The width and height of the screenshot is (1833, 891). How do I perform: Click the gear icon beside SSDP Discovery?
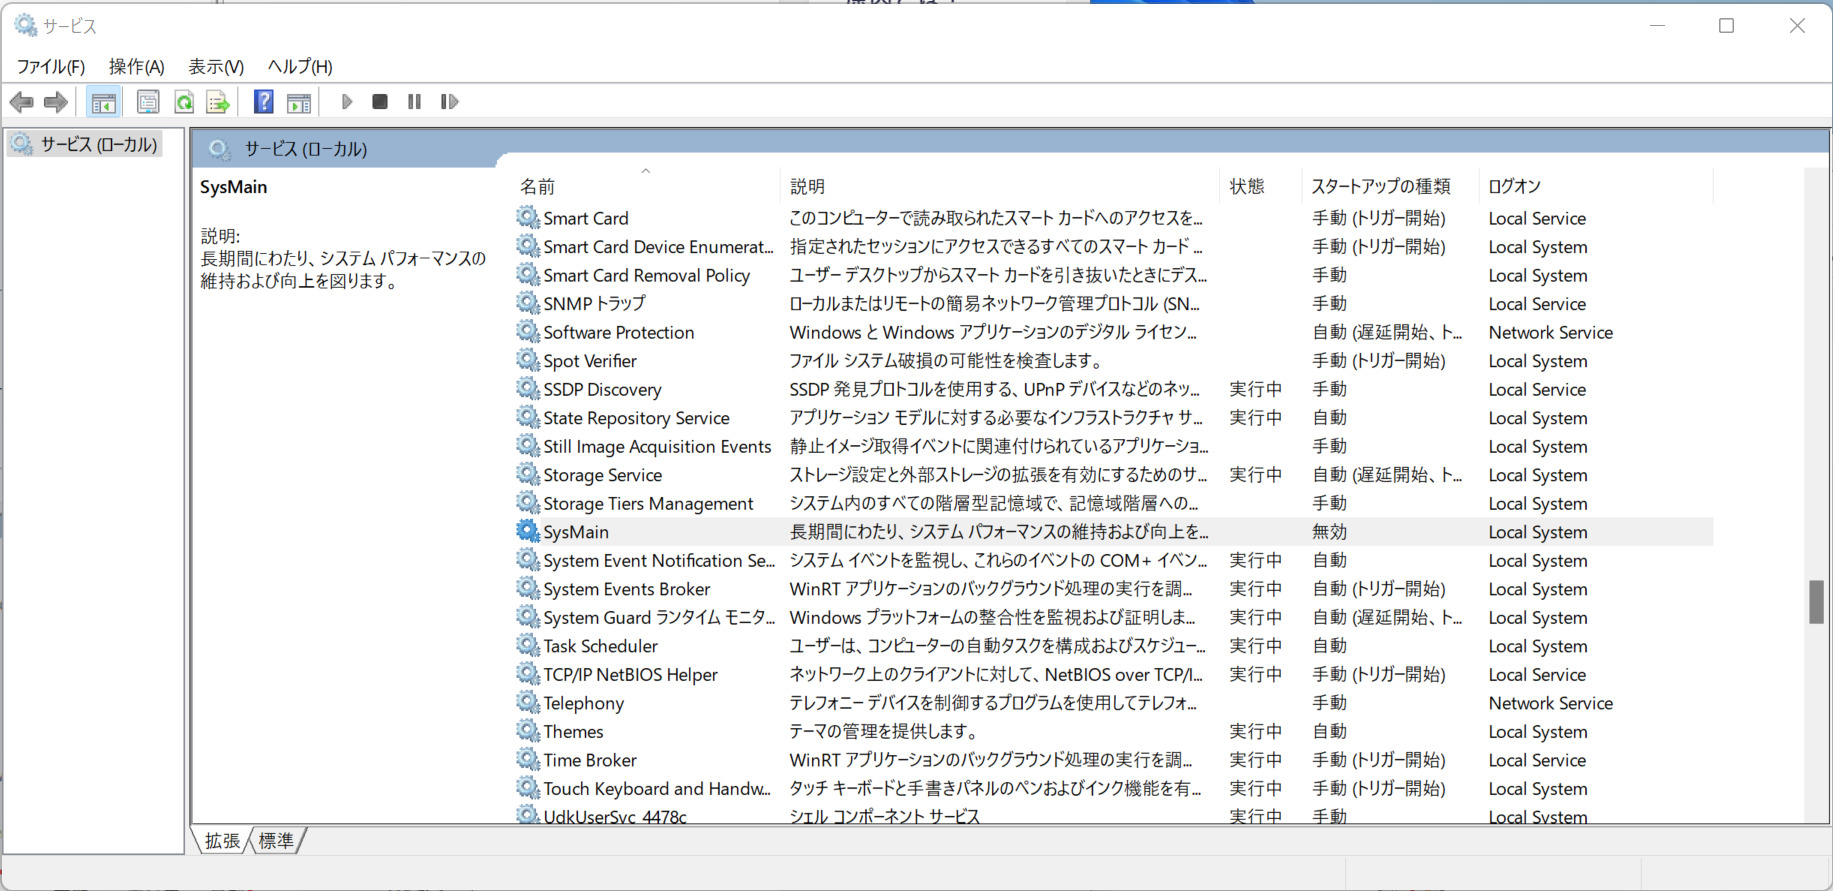click(x=528, y=388)
